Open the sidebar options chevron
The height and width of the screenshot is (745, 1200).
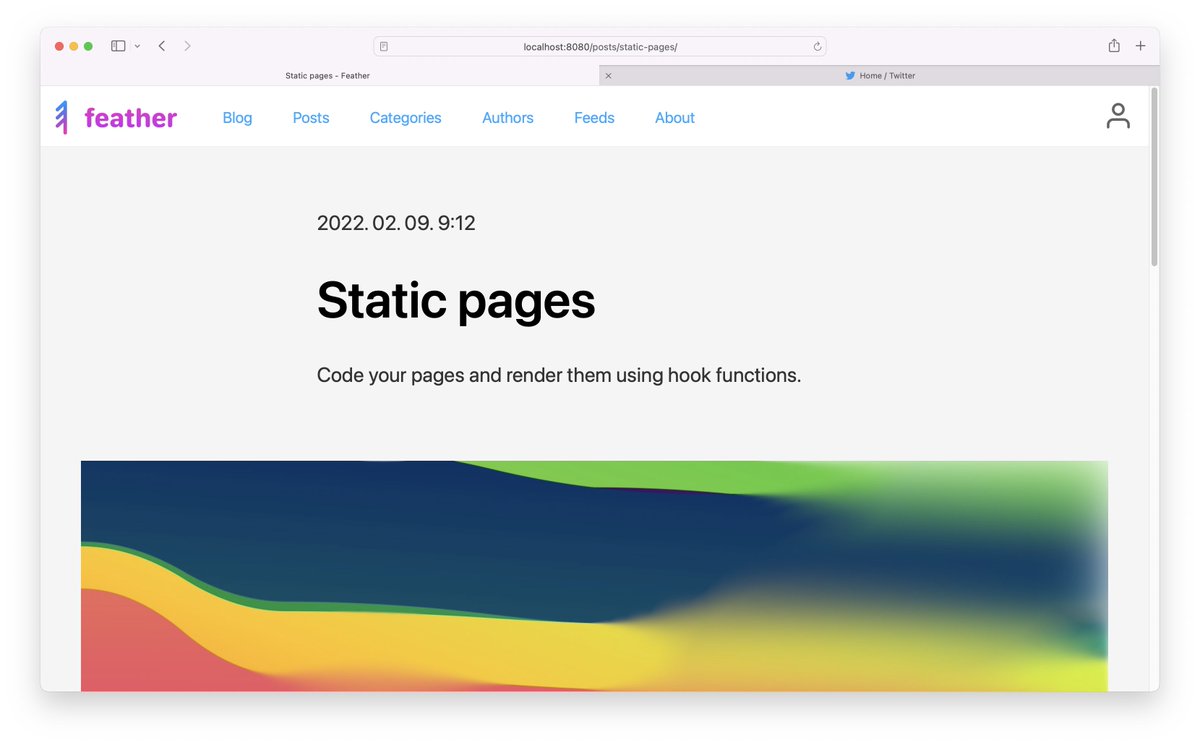tap(137, 46)
